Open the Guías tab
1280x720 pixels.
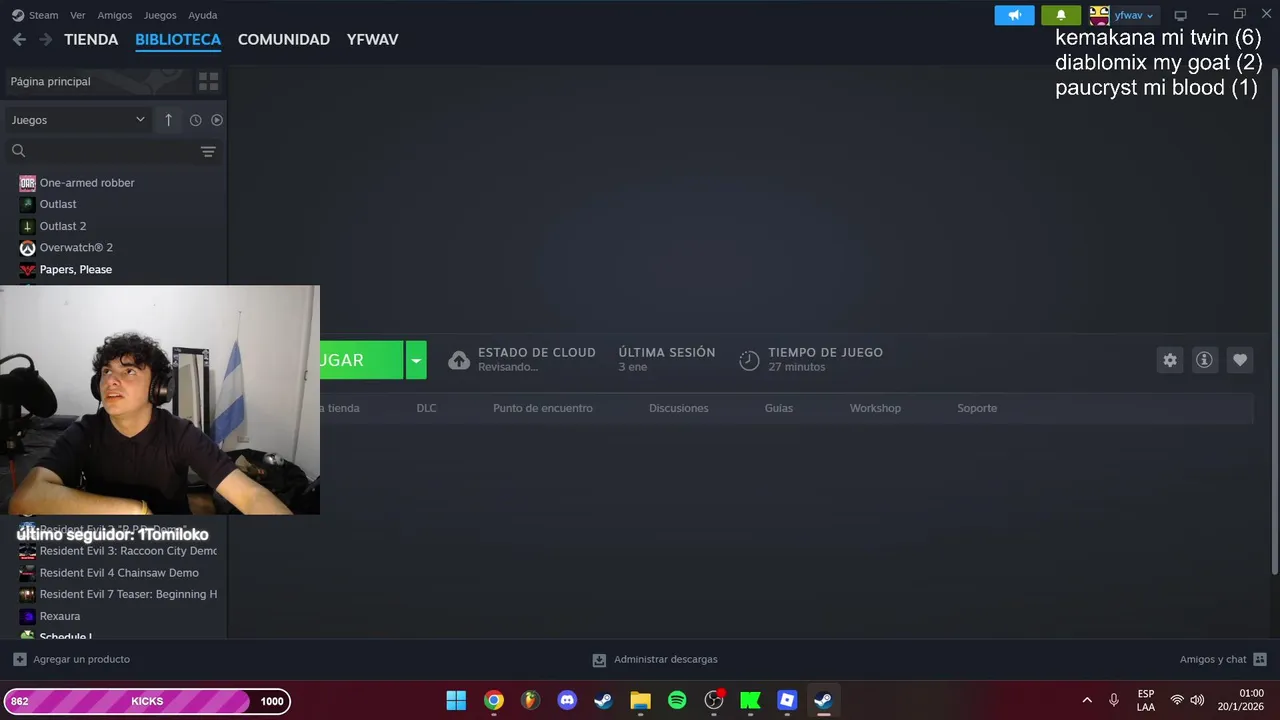[779, 408]
